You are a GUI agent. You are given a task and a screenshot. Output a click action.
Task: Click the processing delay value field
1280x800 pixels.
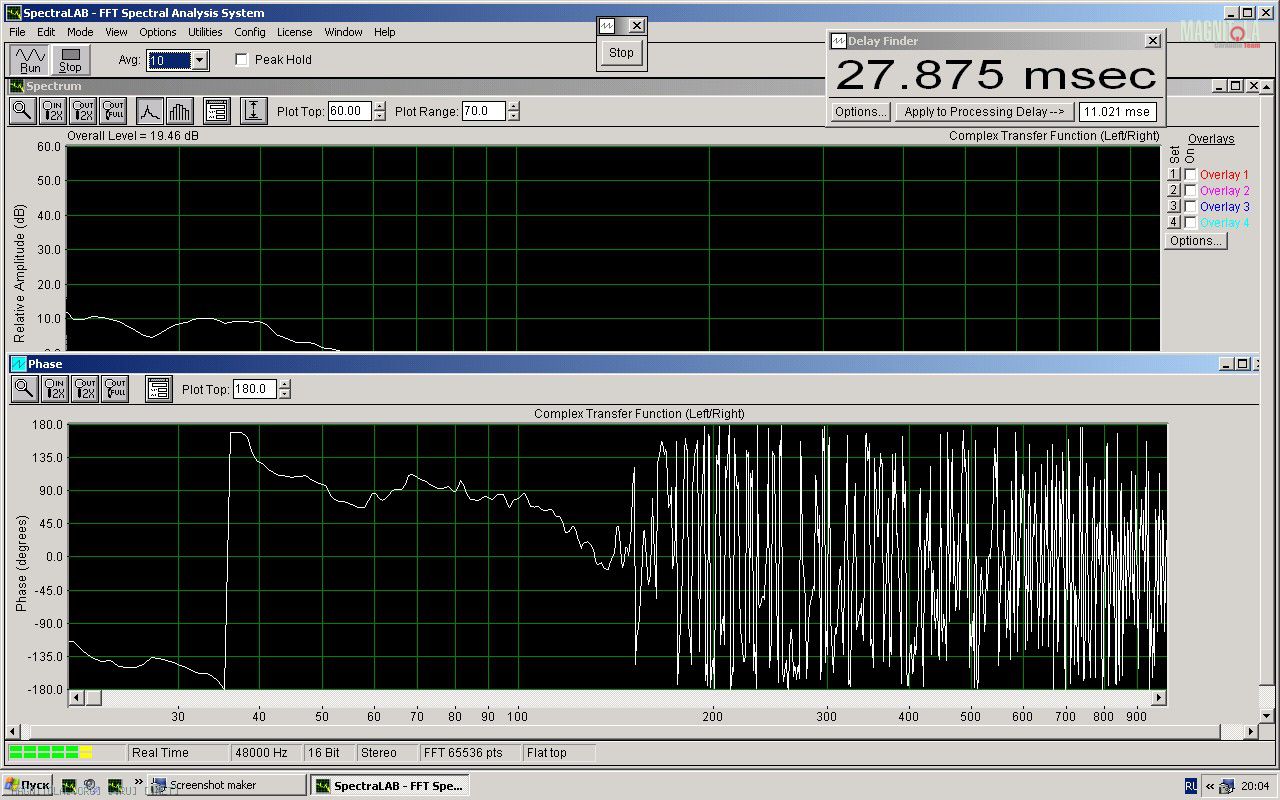tap(1117, 112)
